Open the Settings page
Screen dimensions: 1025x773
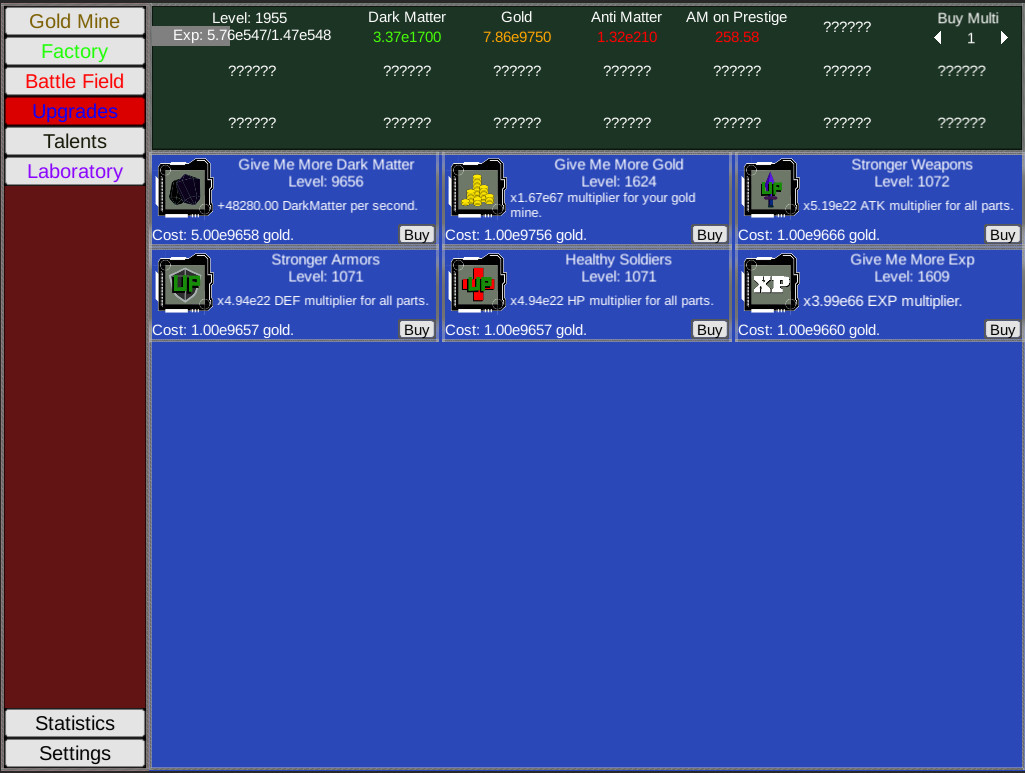tap(75, 753)
